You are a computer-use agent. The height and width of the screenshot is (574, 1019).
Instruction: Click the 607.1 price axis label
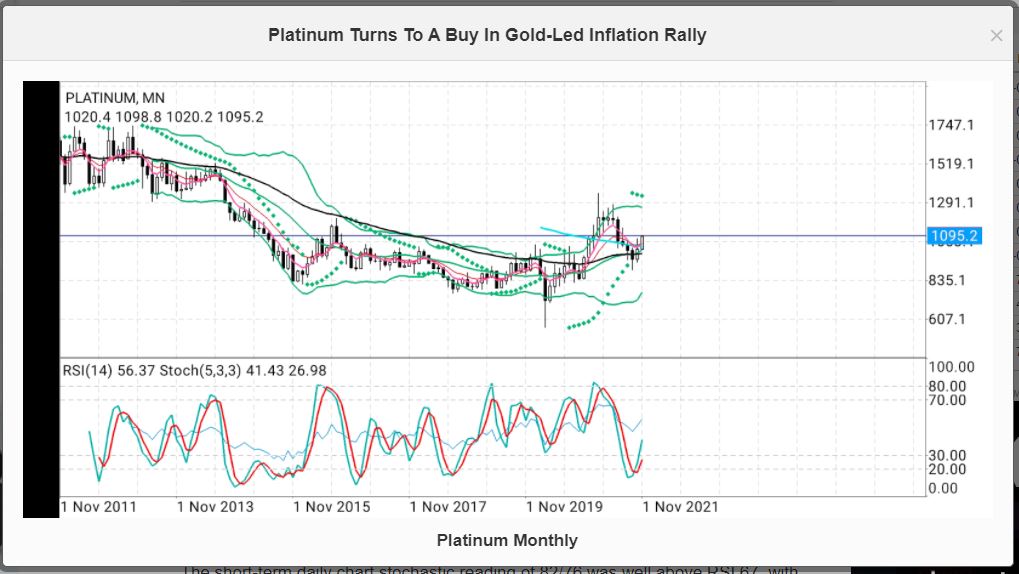947,320
